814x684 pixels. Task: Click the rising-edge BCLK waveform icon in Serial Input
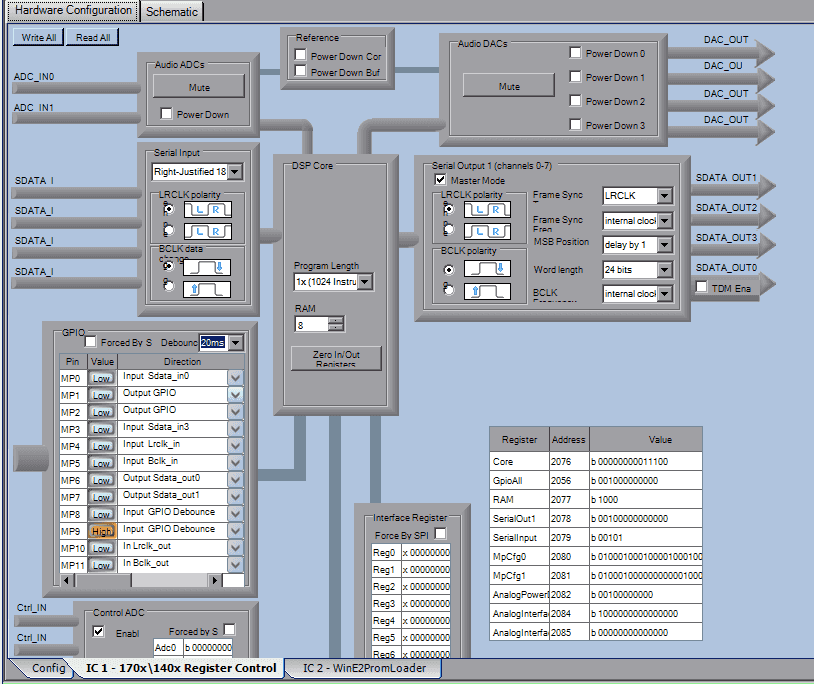pyautogui.click(x=206, y=290)
